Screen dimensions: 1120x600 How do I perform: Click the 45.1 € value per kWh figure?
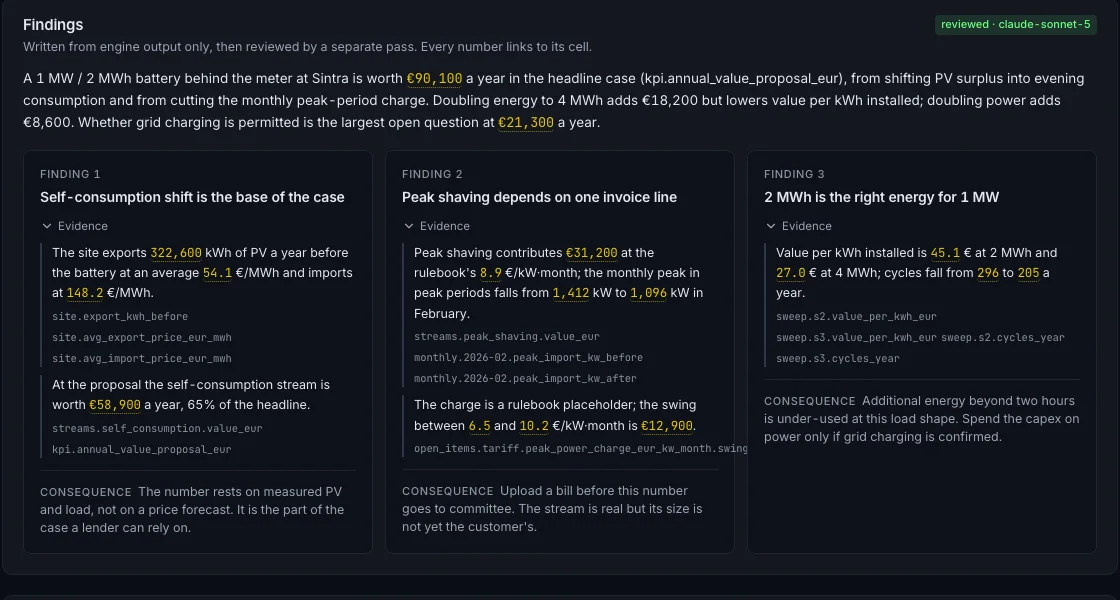tap(945, 253)
